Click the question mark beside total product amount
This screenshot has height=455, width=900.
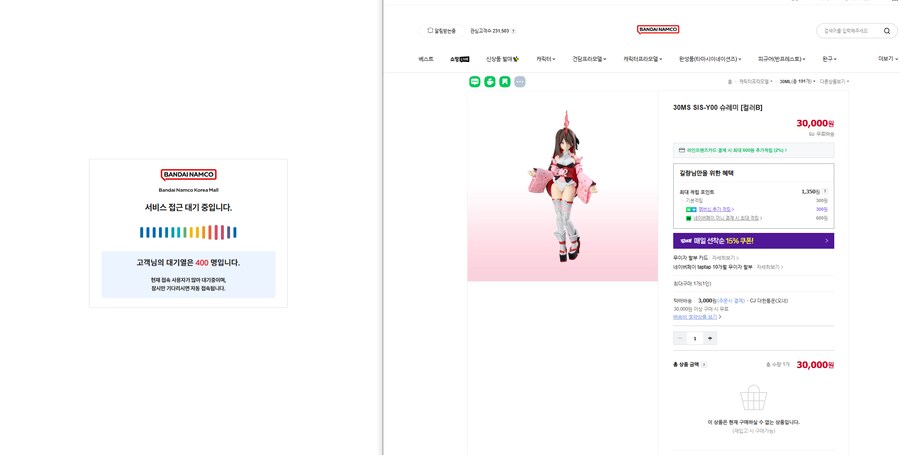click(704, 364)
